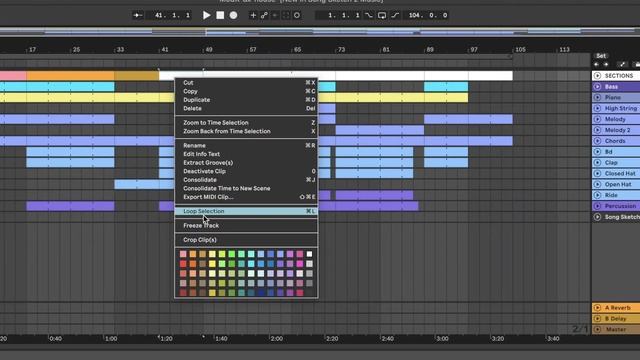Select Extract Groove(s) menu entry
Viewport: 640px width, 360px height.
point(246,162)
